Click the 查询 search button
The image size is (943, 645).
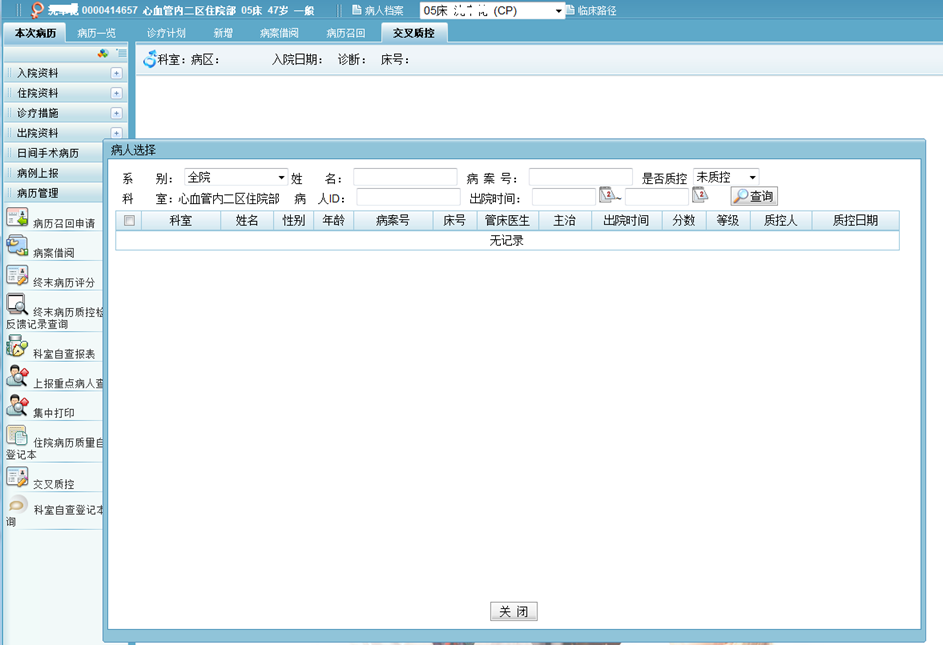point(754,196)
